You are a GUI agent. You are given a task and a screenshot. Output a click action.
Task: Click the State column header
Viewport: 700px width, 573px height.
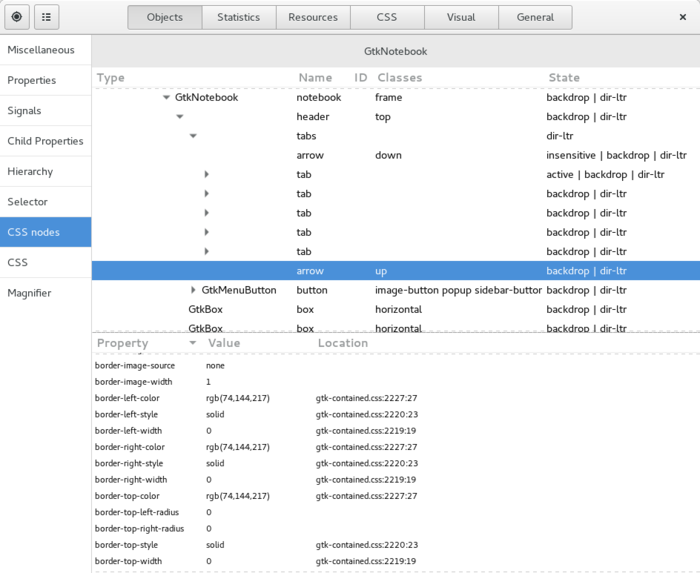[563, 78]
